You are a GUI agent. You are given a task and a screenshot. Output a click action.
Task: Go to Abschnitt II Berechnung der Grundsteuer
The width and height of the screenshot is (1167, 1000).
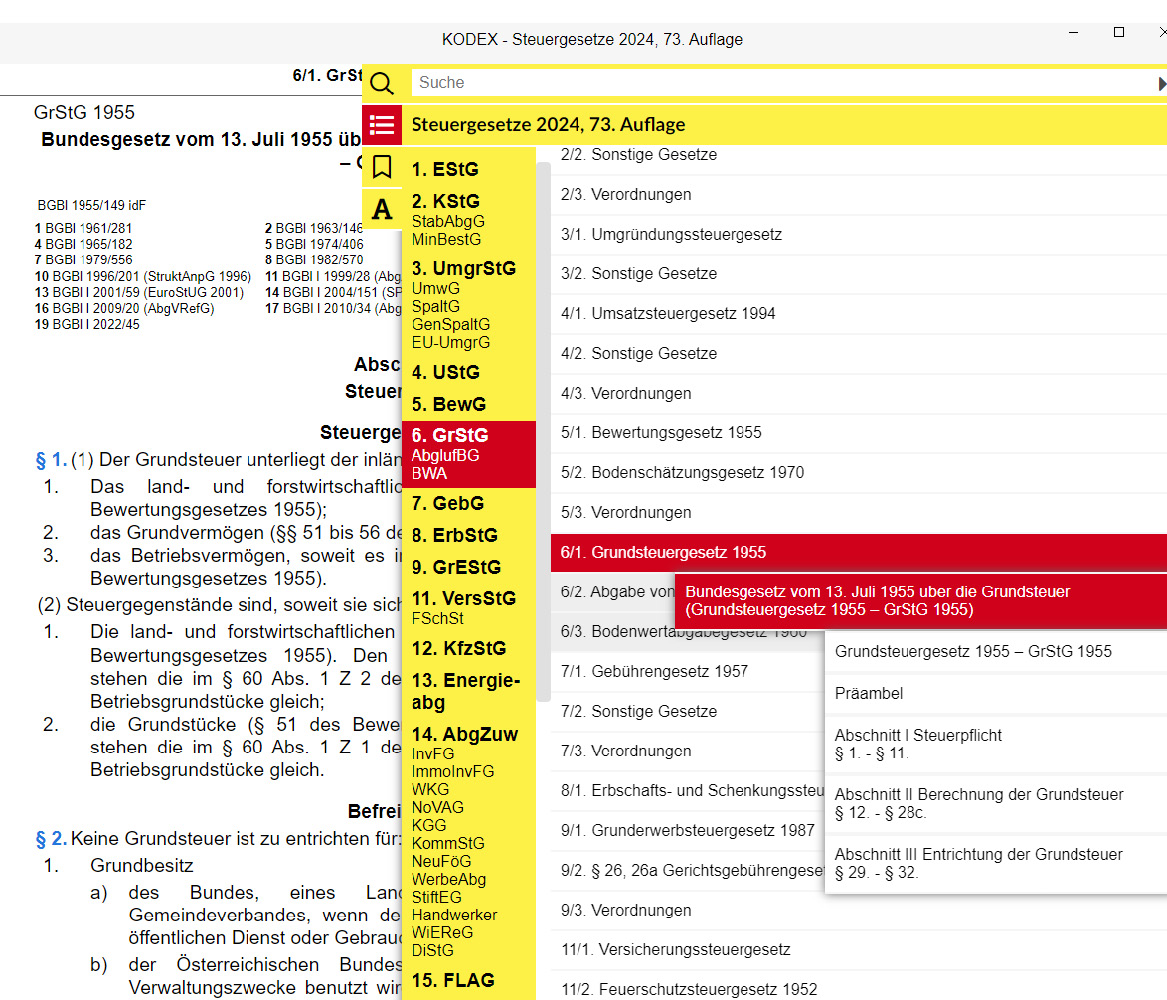coord(996,804)
